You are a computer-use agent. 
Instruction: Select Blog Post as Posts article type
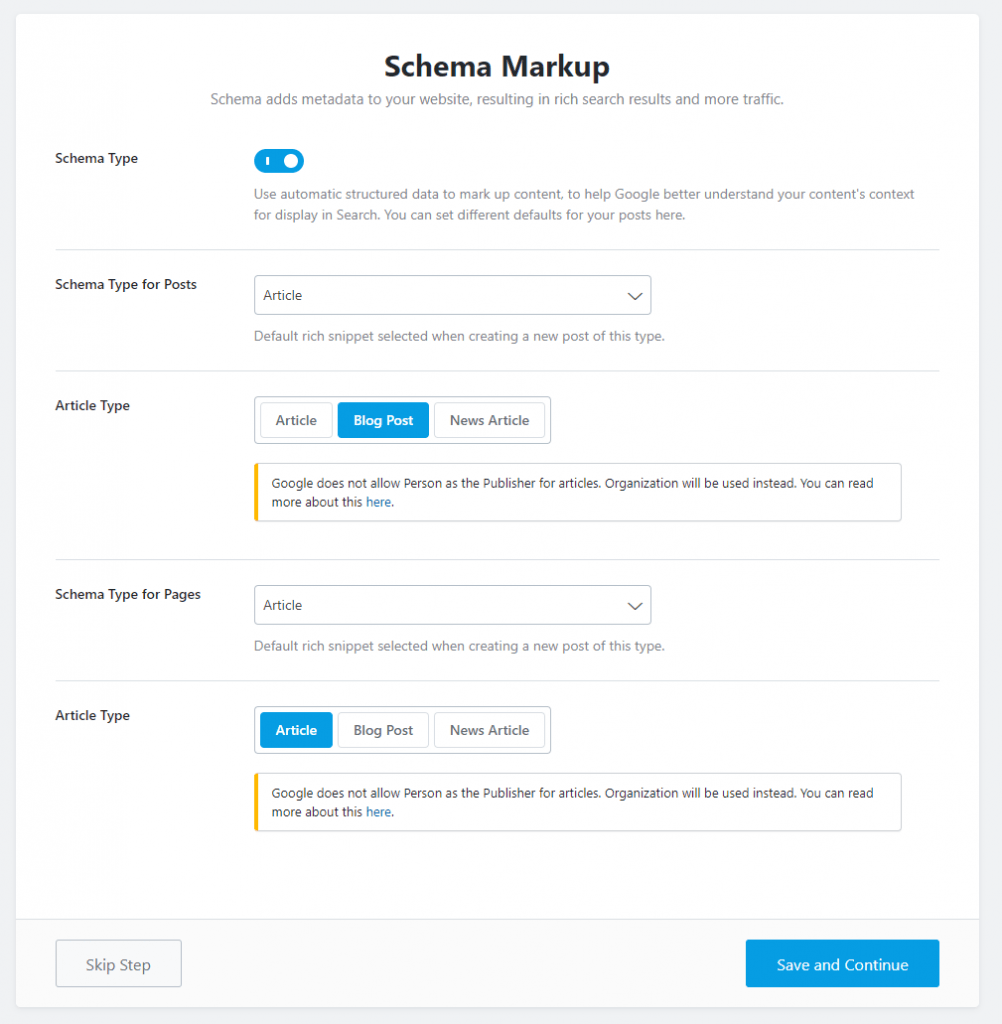click(383, 420)
